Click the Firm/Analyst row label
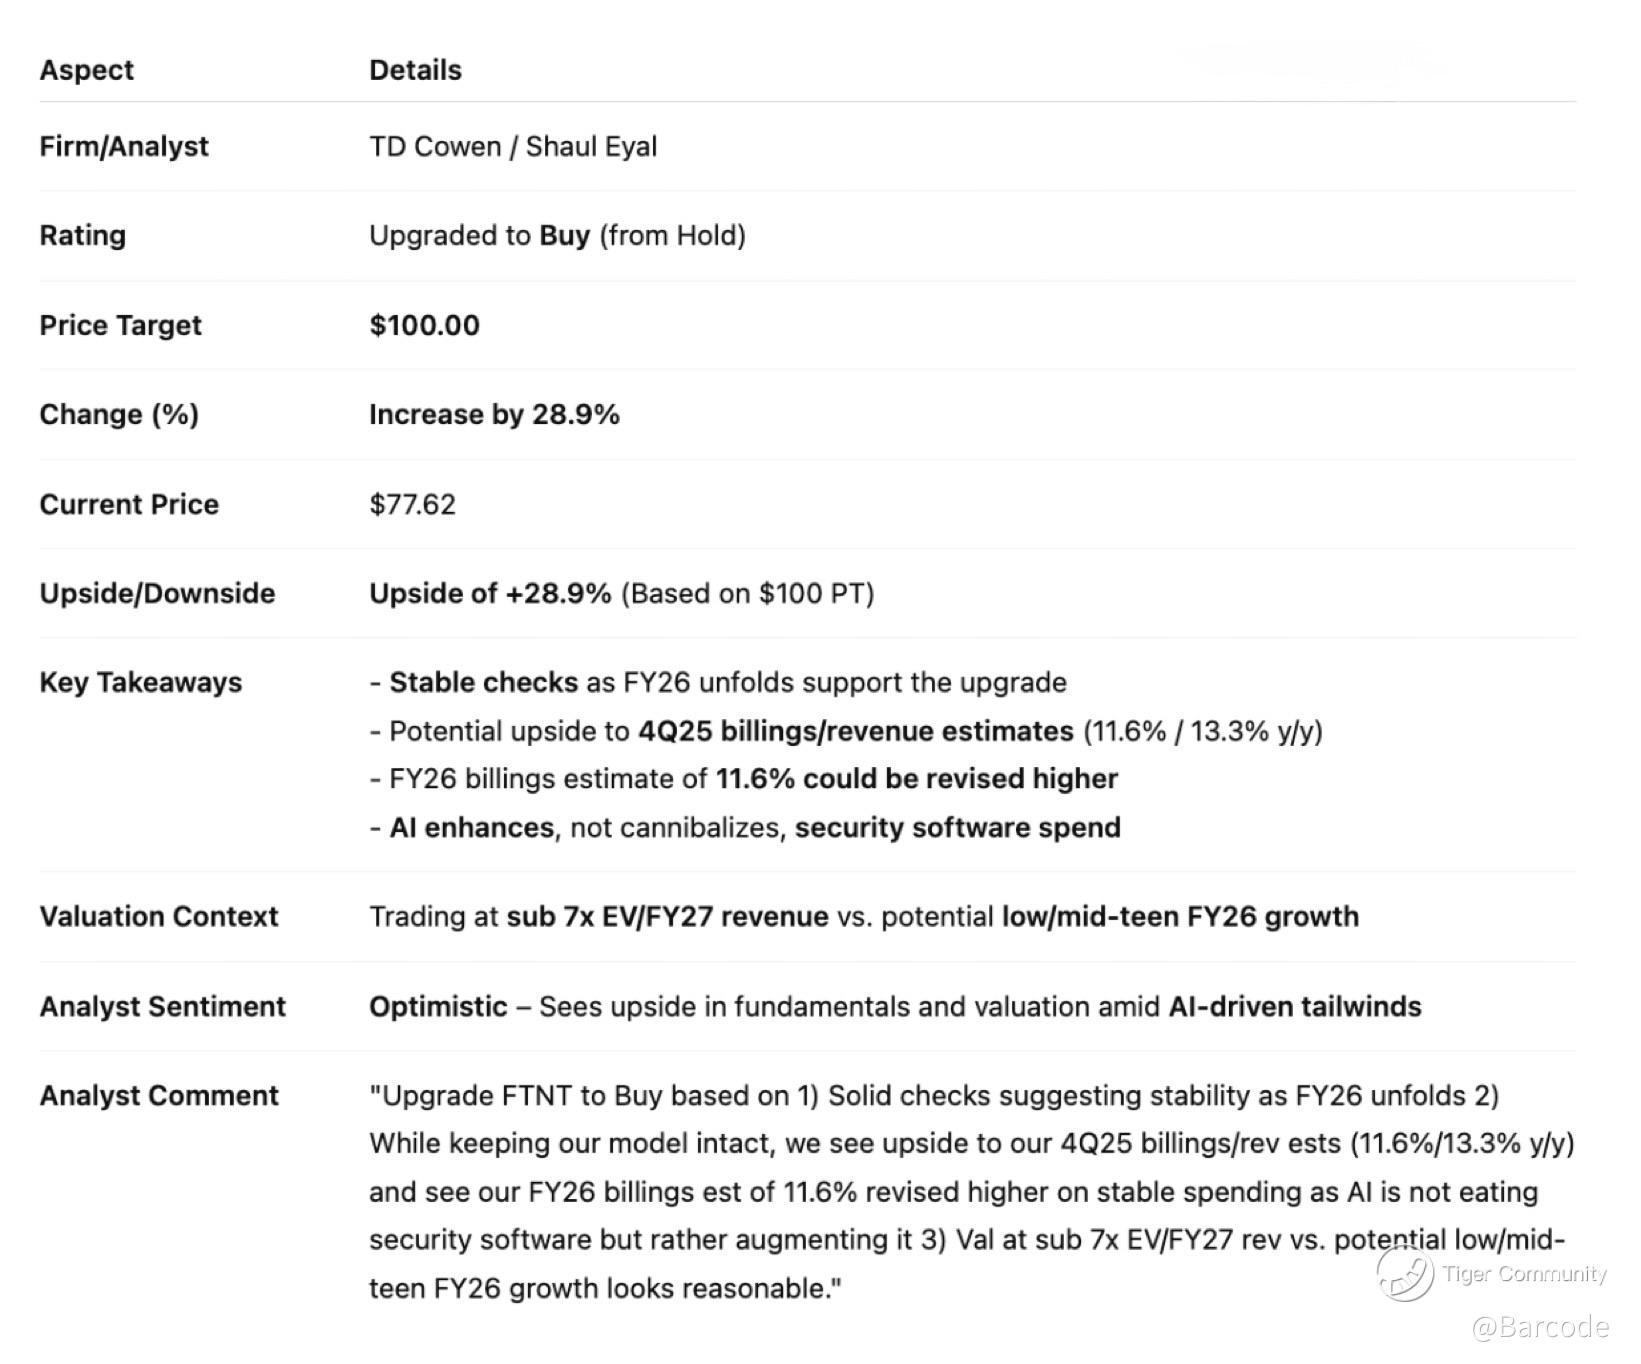This screenshot has width=1641, height=1364. point(124,147)
